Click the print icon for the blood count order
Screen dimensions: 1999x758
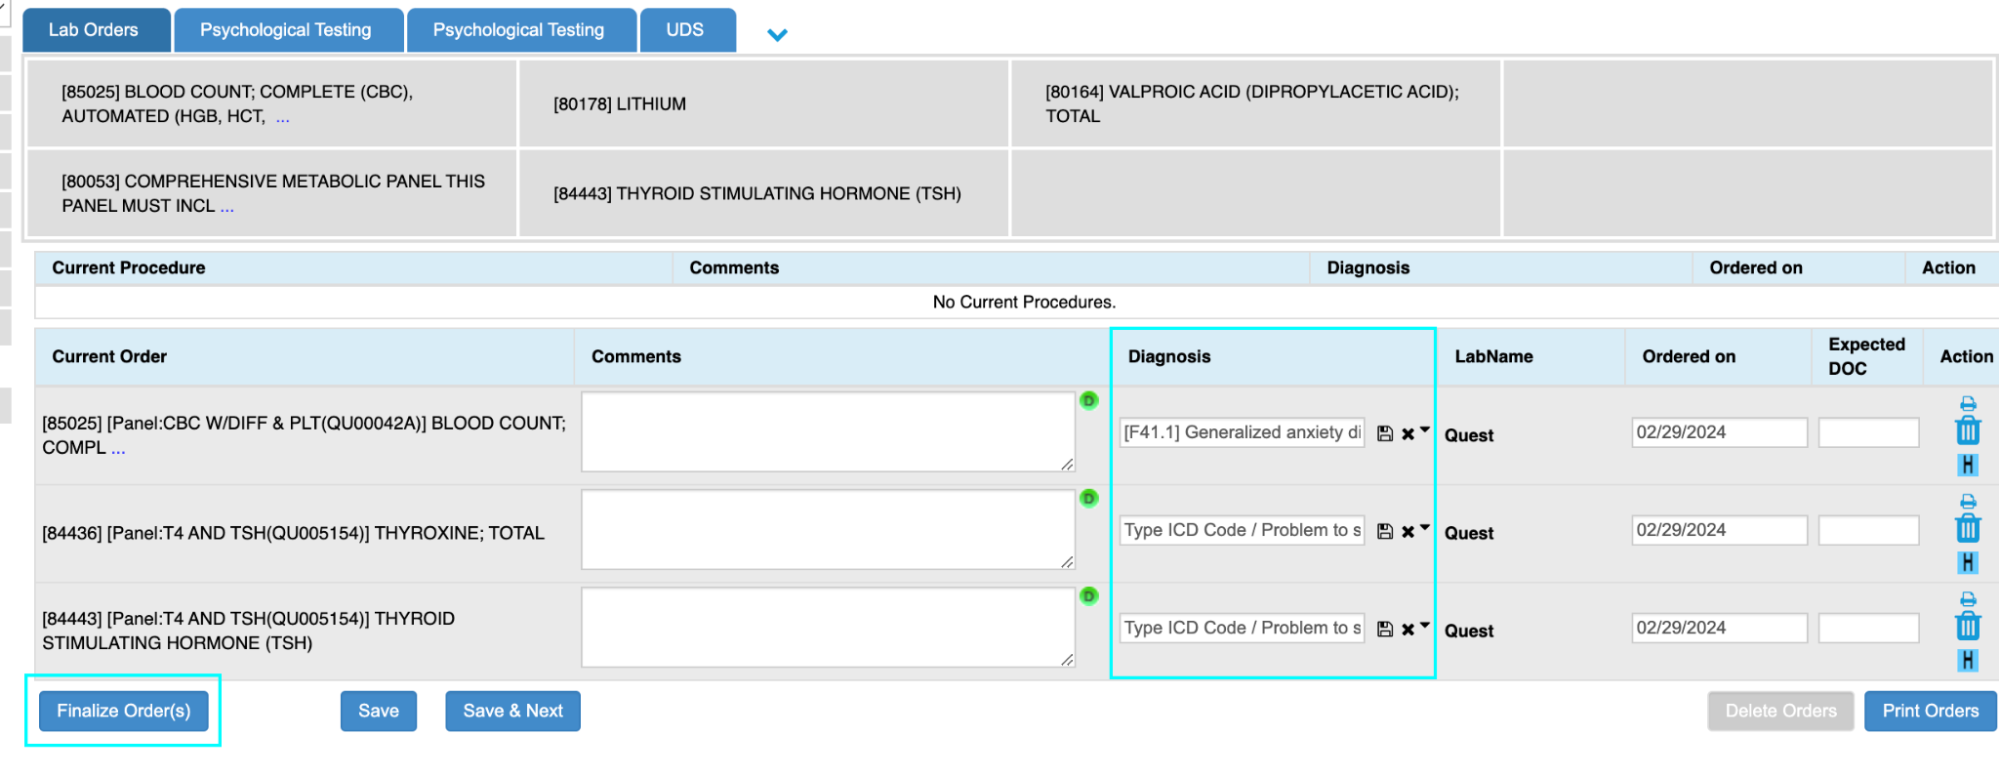click(x=1967, y=404)
